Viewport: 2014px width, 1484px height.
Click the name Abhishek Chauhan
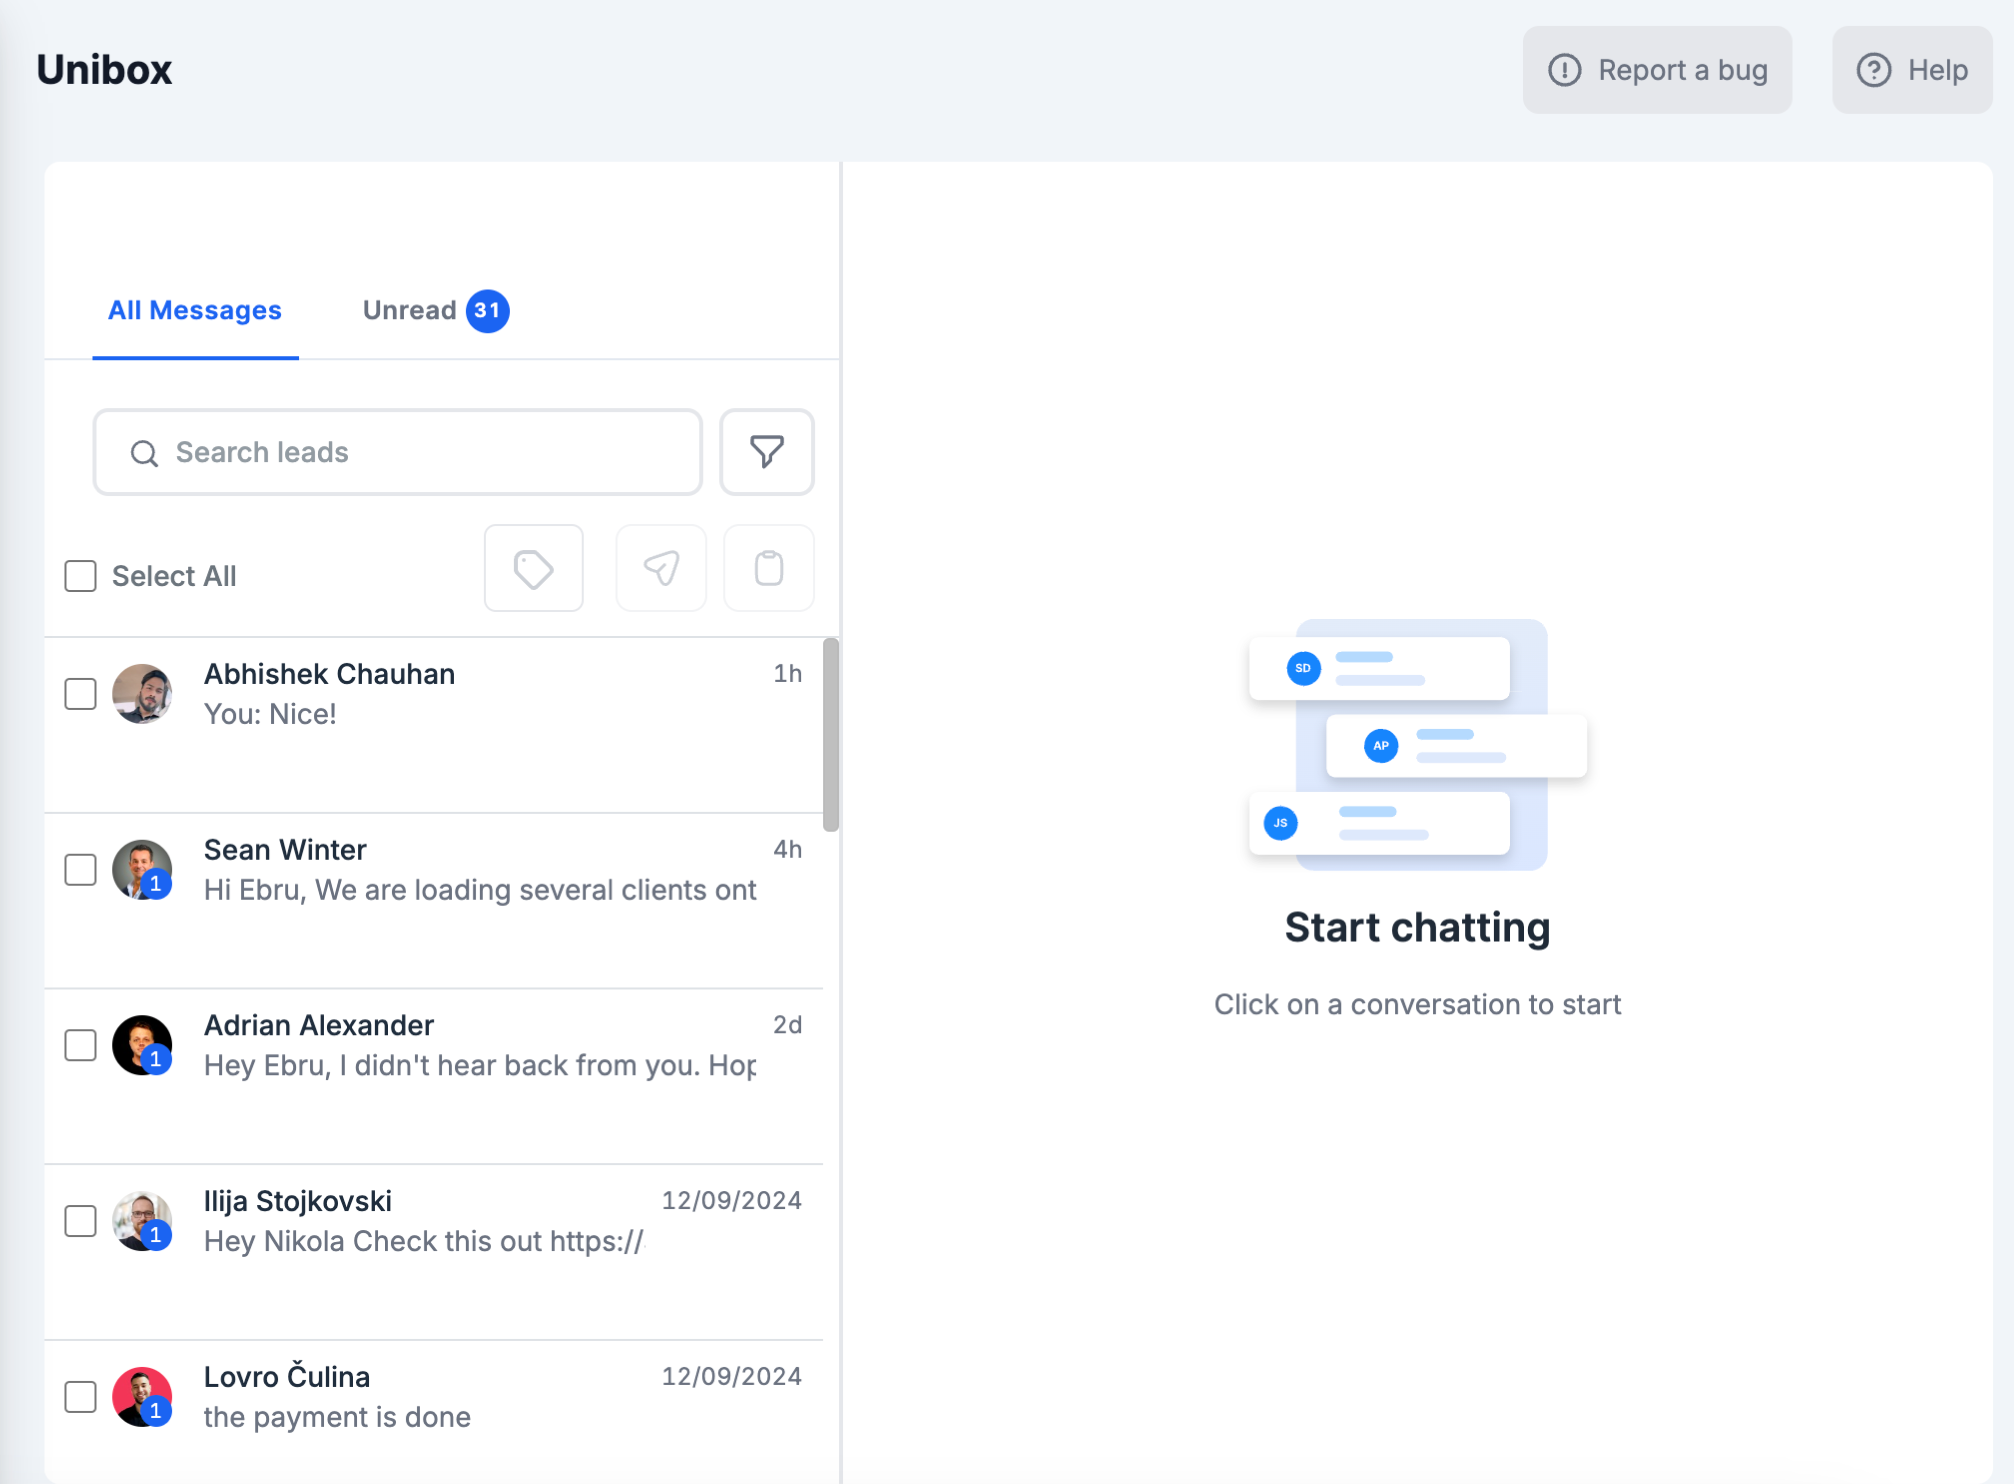click(x=329, y=674)
